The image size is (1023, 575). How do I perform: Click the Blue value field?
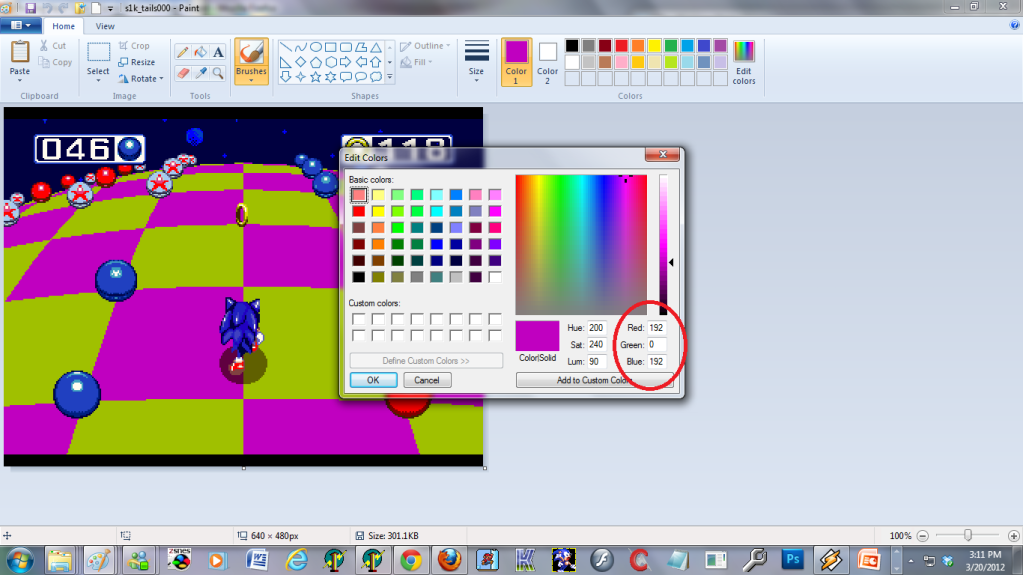[656, 361]
